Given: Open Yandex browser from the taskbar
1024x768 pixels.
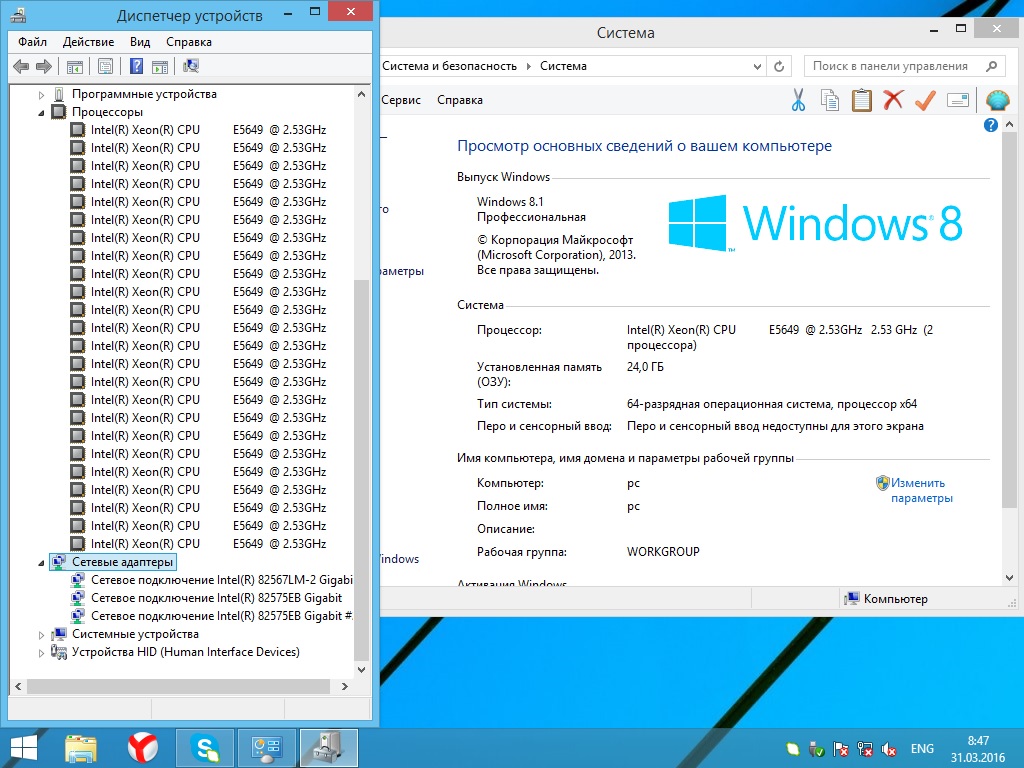Looking at the screenshot, I should coord(142,748).
